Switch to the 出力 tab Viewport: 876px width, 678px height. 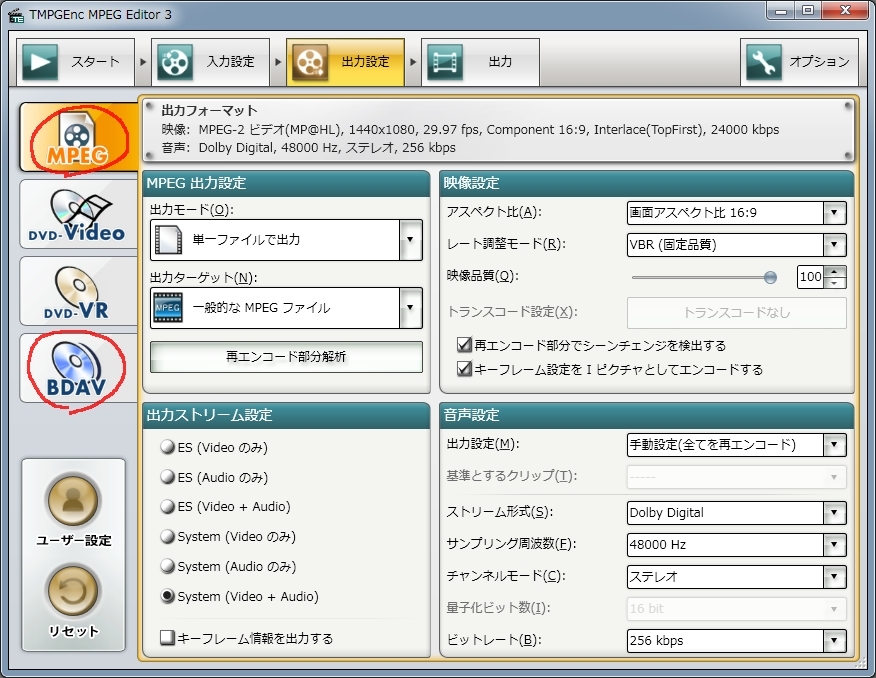pyautogui.click(x=480, y=62)
